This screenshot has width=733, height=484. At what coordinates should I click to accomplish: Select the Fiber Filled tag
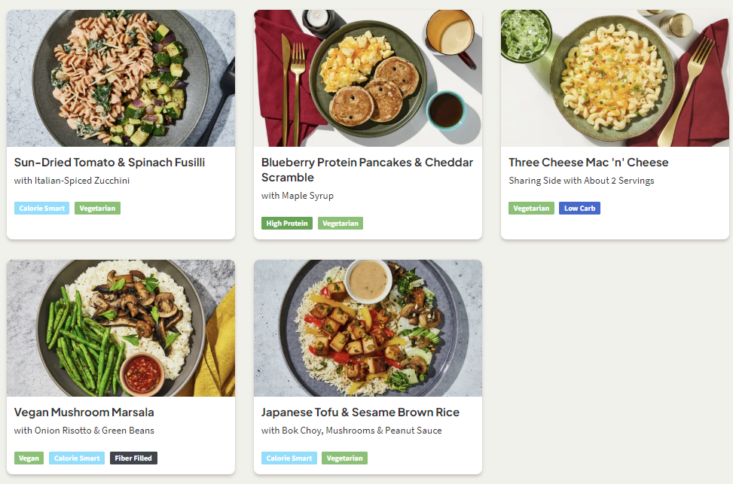point(133,458)
